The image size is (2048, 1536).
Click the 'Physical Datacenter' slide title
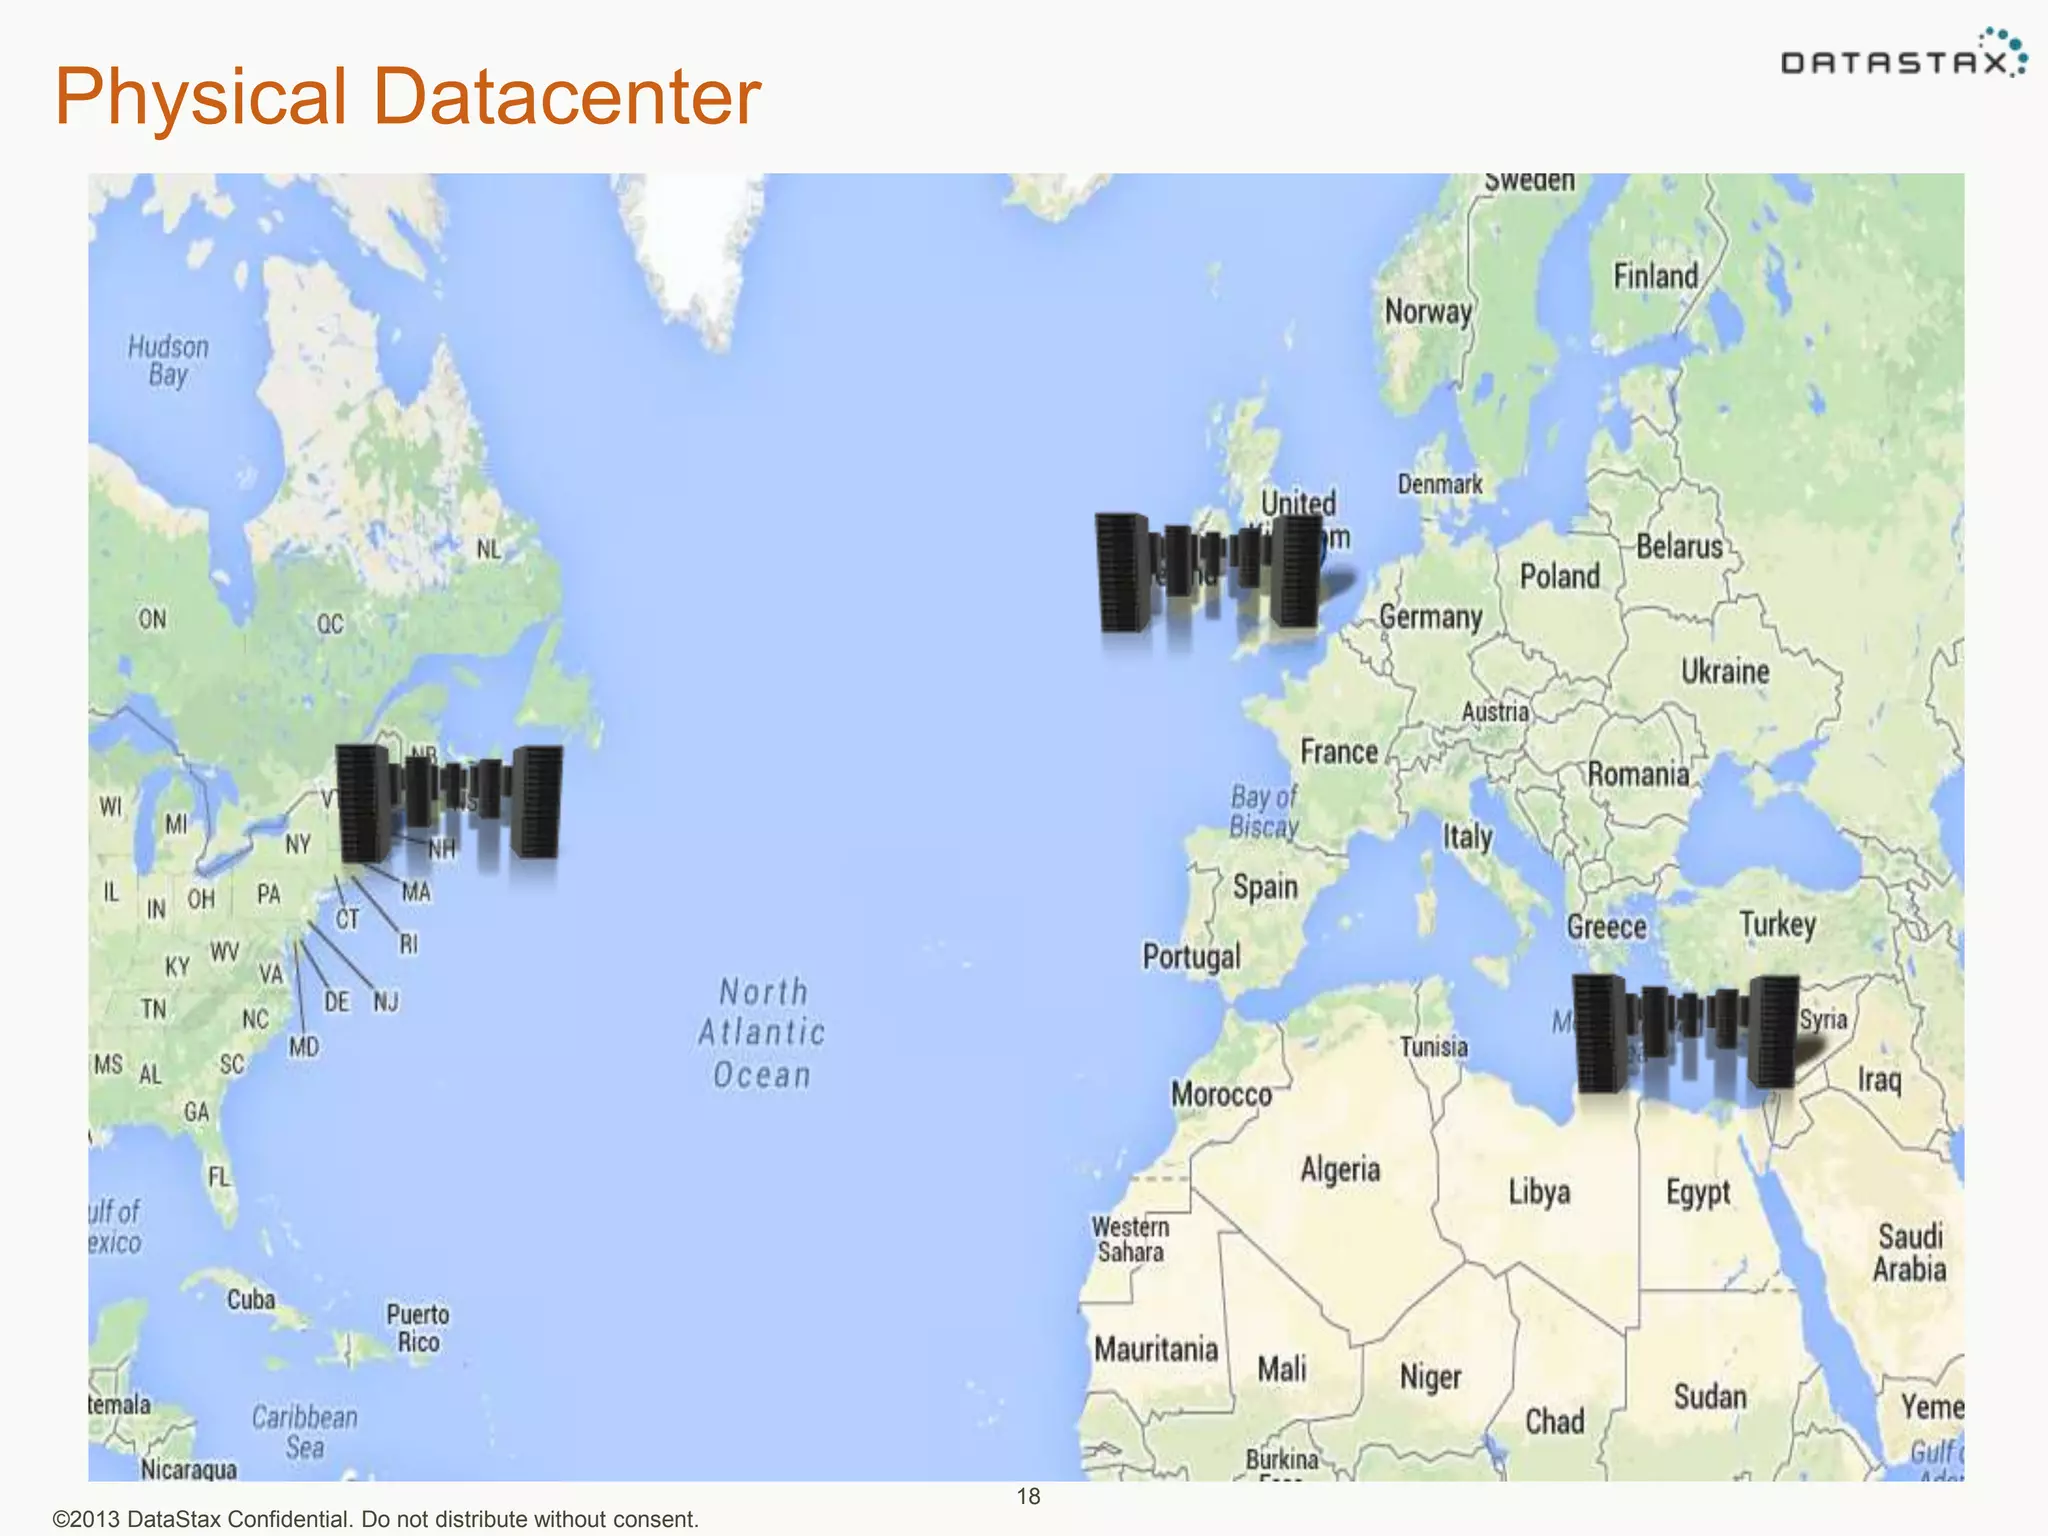[408, 97]
